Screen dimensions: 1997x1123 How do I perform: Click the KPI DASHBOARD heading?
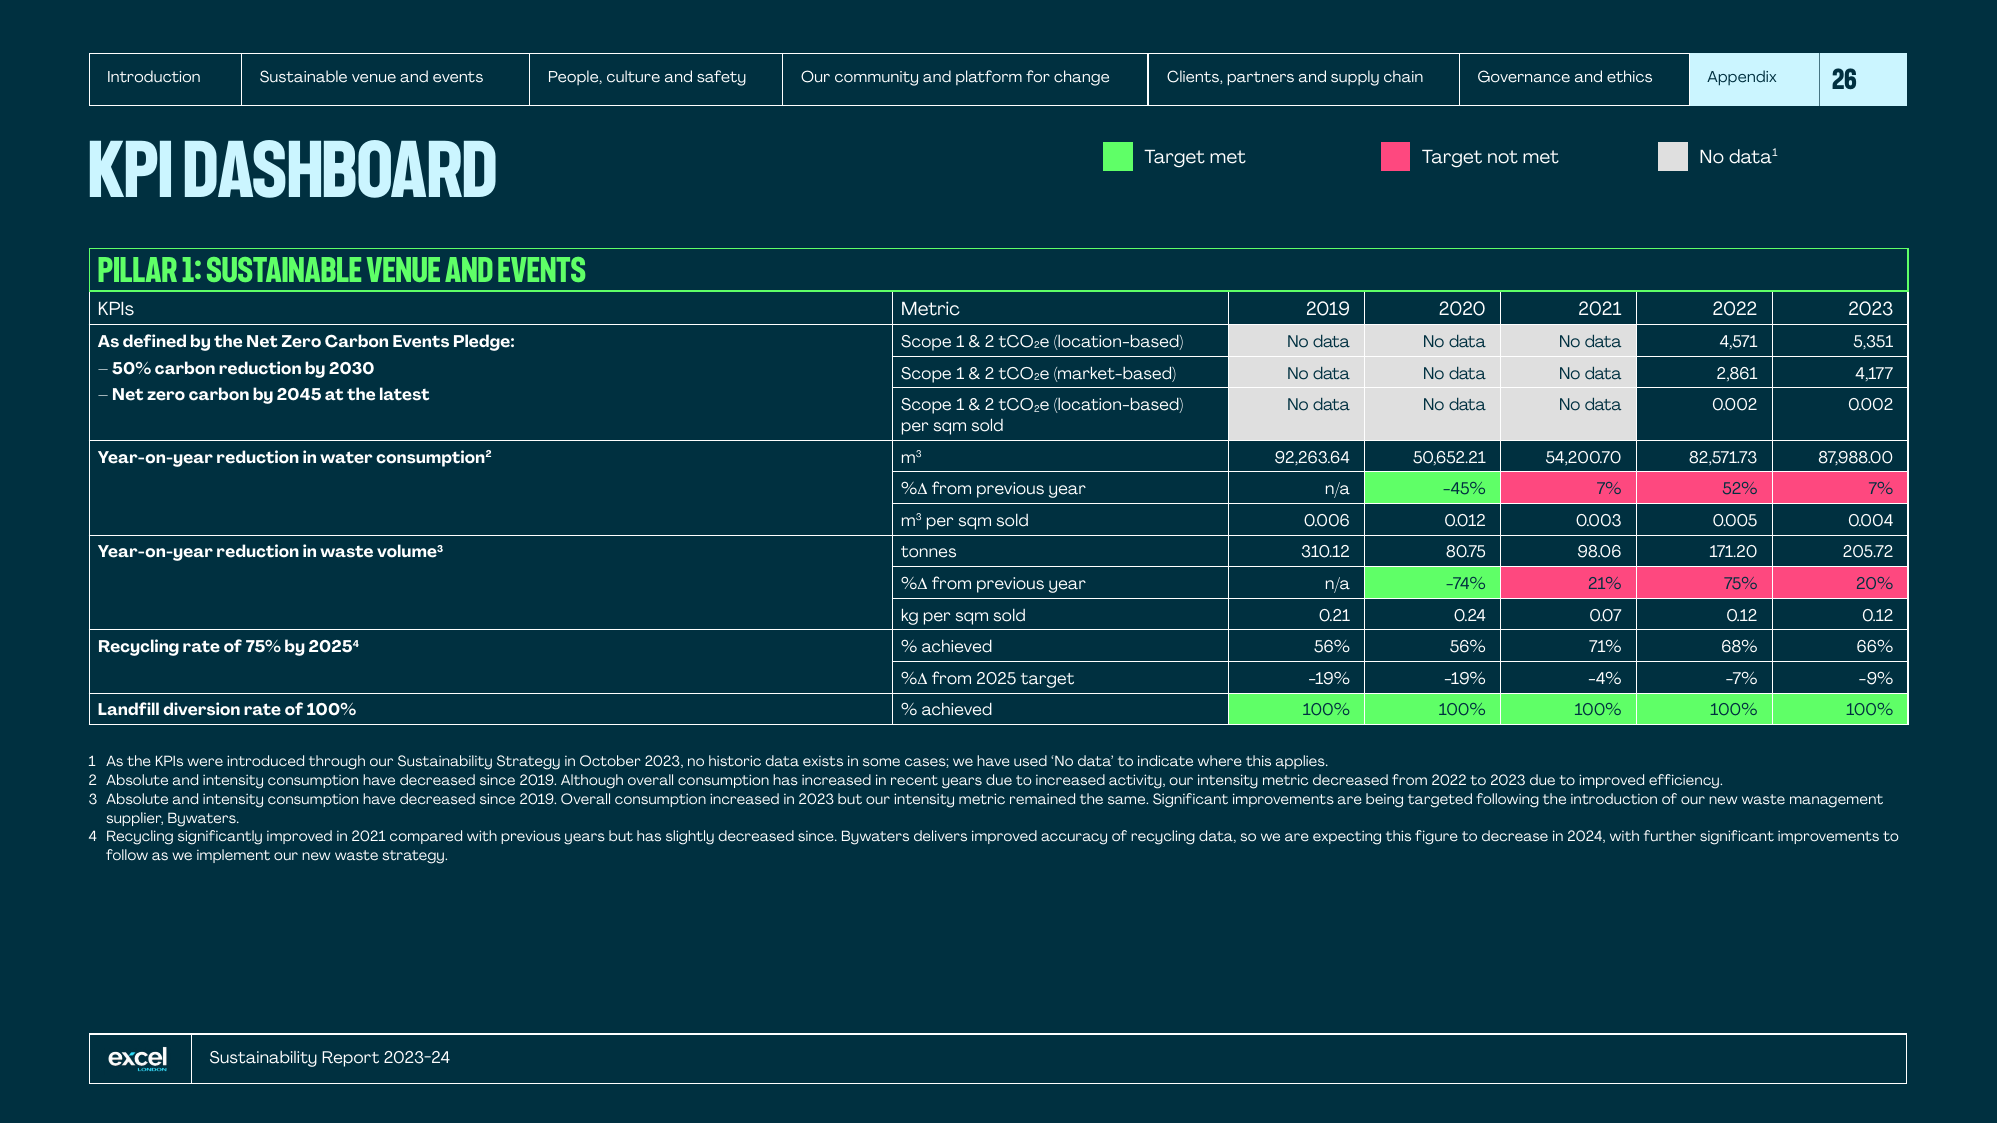(292, 170)
